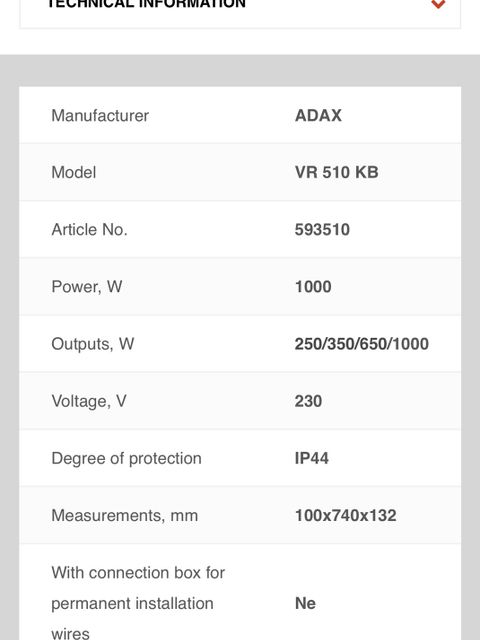Screen dimensions: 480x640
Task: Click the Article No. label
Action: [89, 229]
